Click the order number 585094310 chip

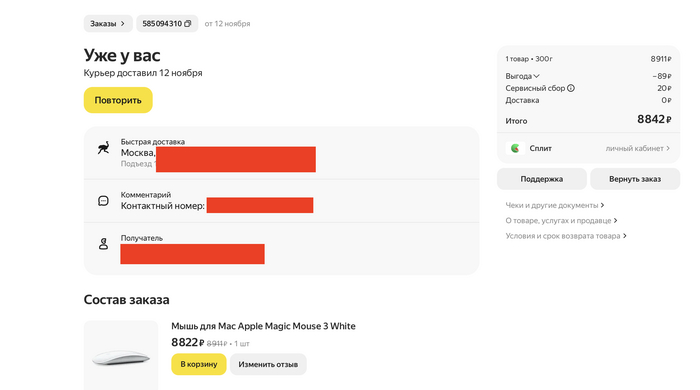tap(167, 24)
